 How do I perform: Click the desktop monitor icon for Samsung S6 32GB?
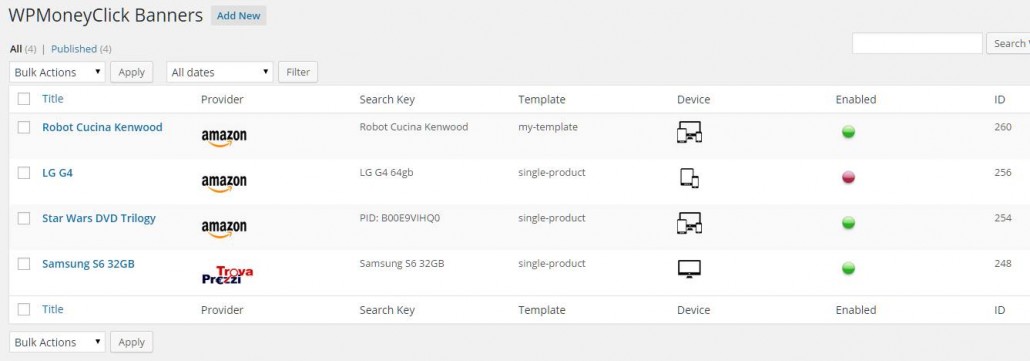pyautogui.click(x=689, y=268)
